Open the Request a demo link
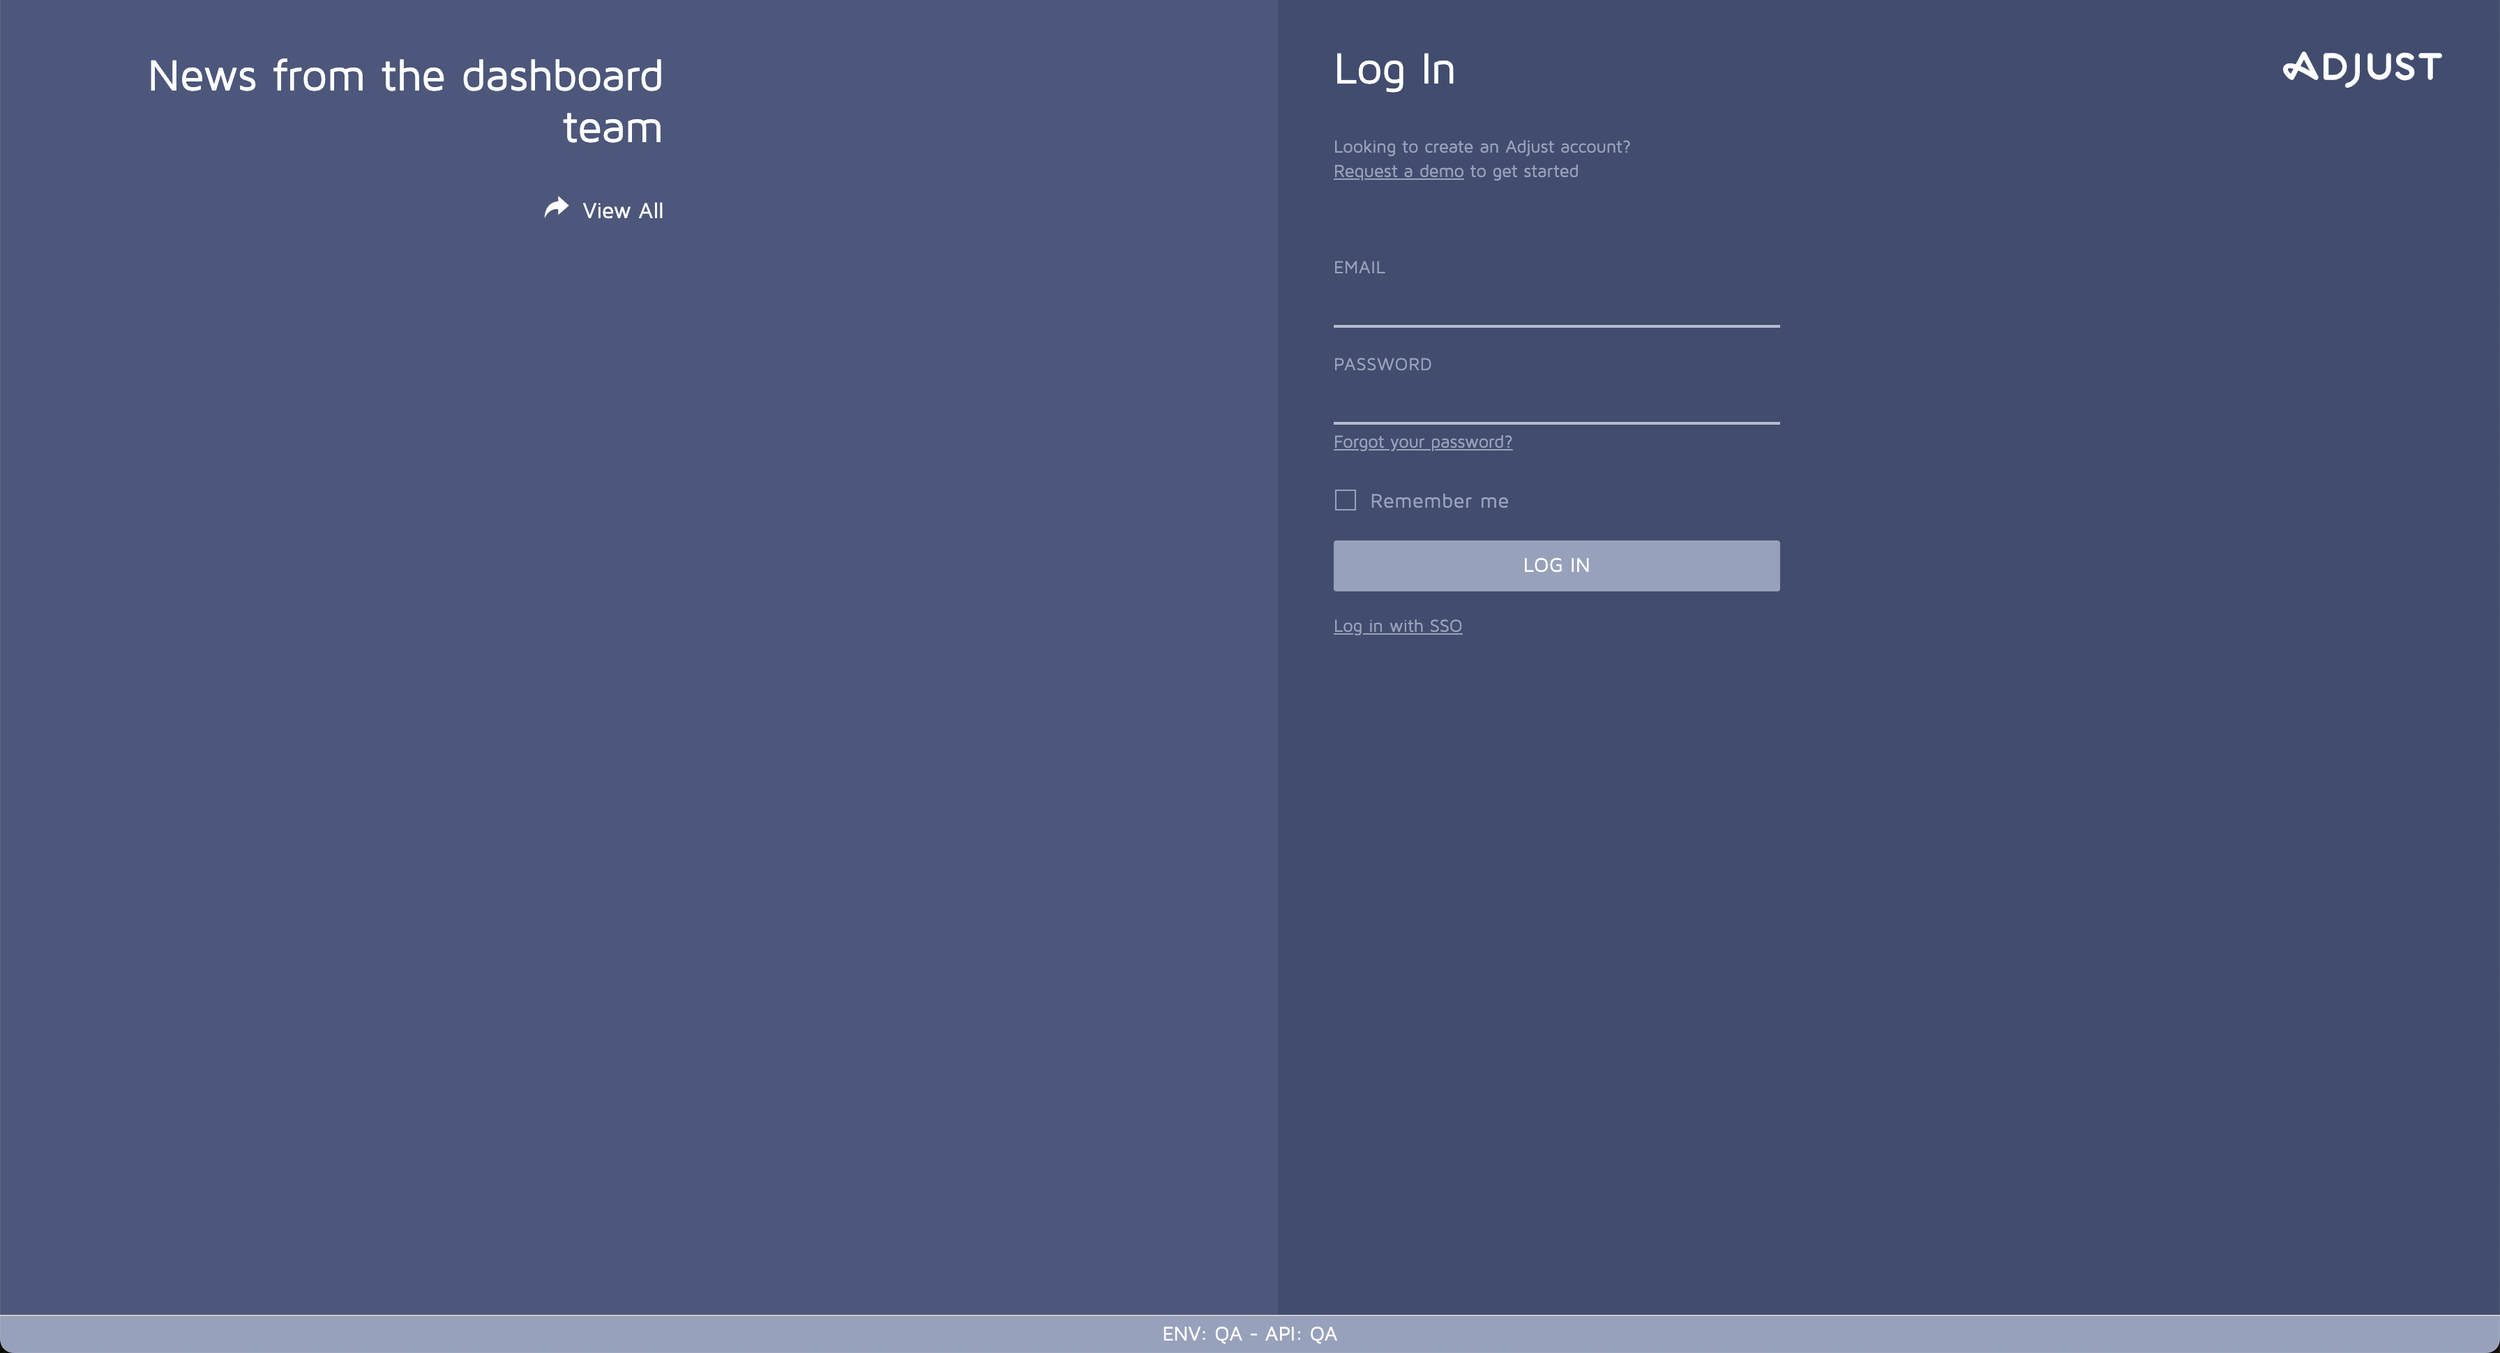 point(1396,170)
